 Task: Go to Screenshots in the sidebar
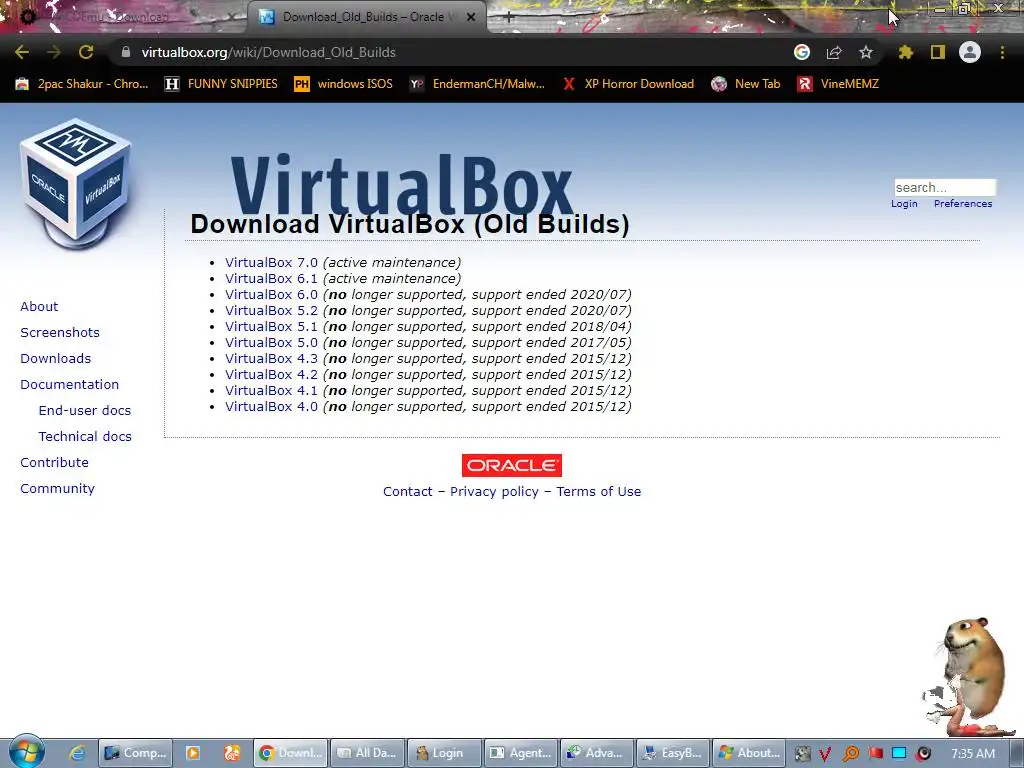60,332
